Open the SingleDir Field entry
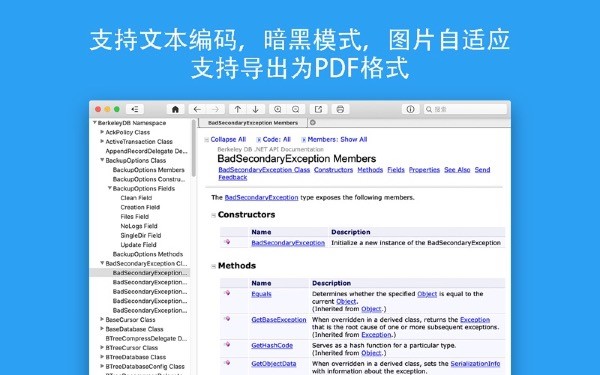Viewport: 600px width, 375px height. coord(141,235)
